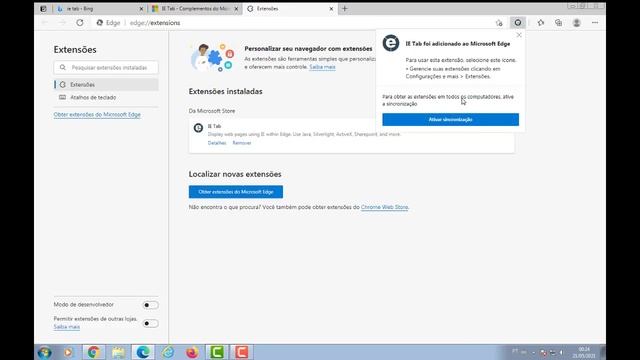Open Windows Start menu
Screen dimensions: 640x360
point(44,352)
